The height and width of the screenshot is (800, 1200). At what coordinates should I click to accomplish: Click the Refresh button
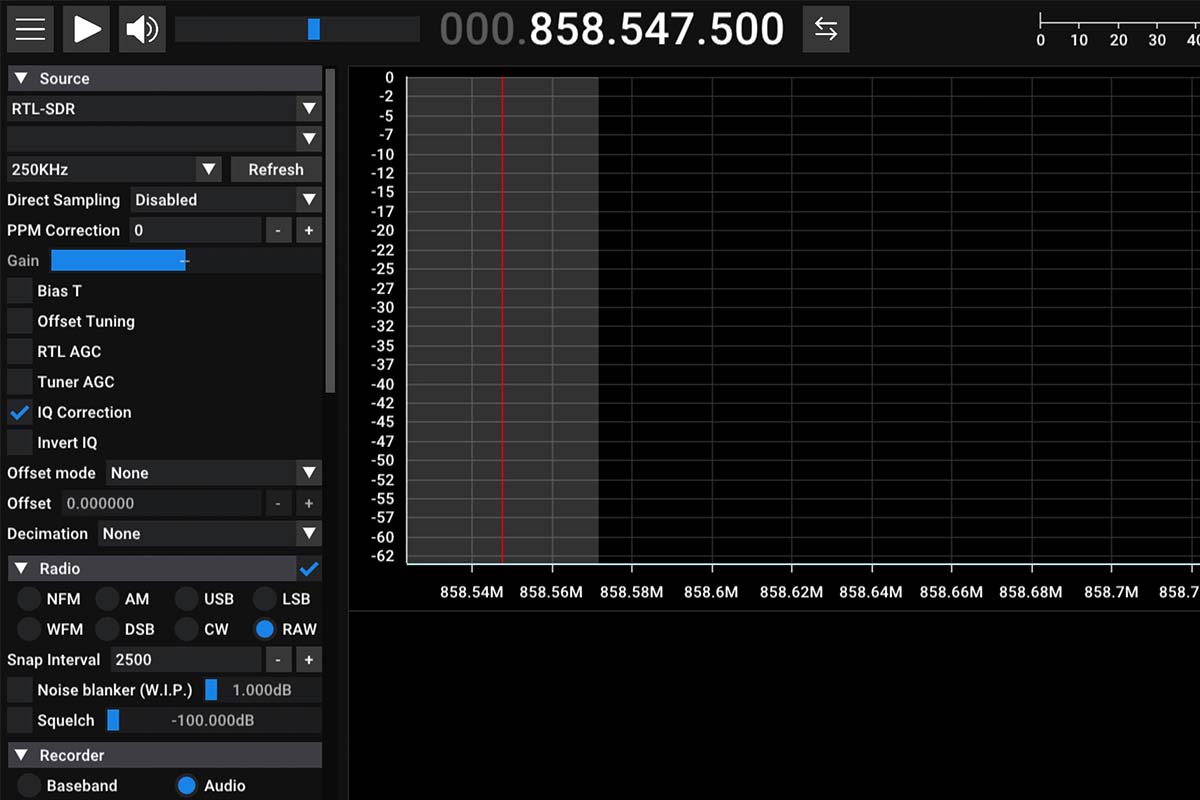click(x=276, y=169)
